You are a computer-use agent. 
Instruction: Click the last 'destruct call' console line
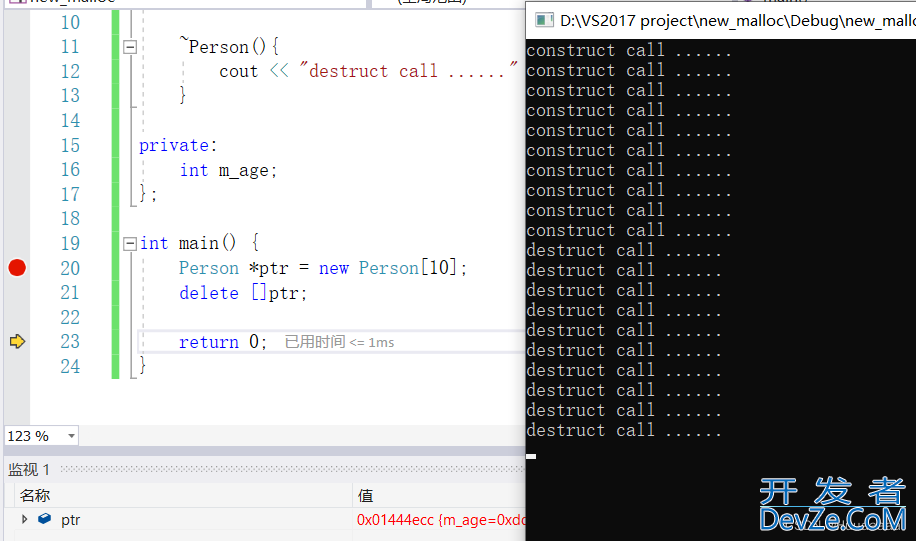(624, 431)
